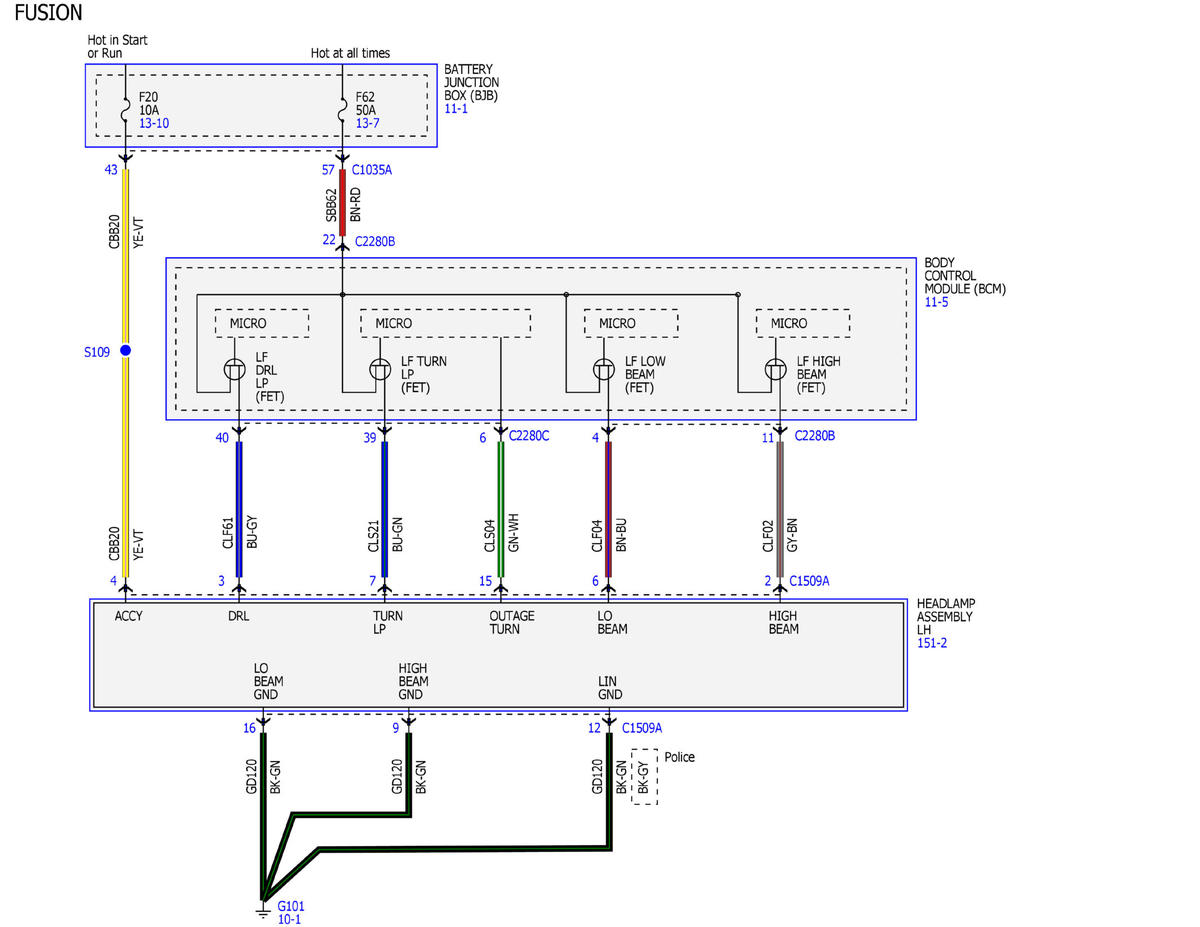The width and height of the screenshot is (1200, 927).
Task: Click the G101 ground symbol
Action: coord(263,912)
